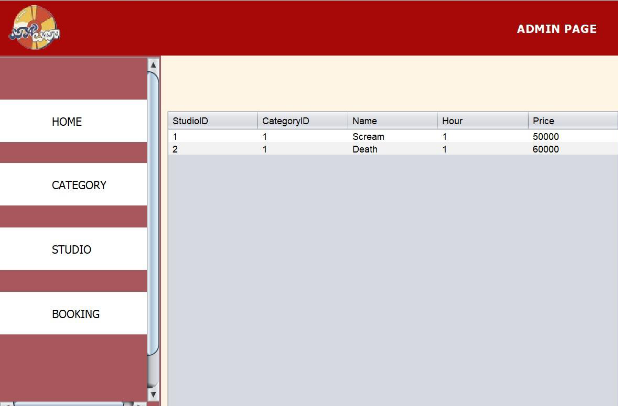Image resolution: width=618 pixels, height=406 pixels.
Task: Open the STUDIO menu item
Action: [x=71, y=250]
